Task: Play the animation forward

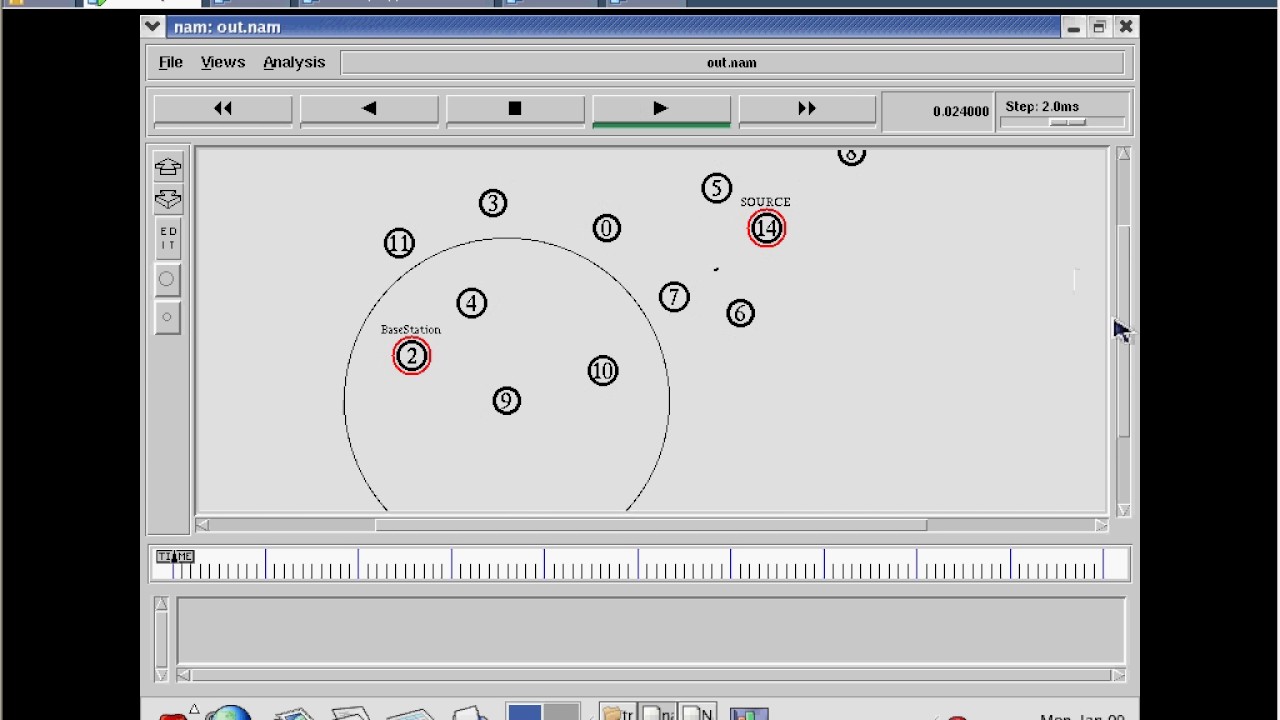Action: pyautogui.click(x=661, y=109)
